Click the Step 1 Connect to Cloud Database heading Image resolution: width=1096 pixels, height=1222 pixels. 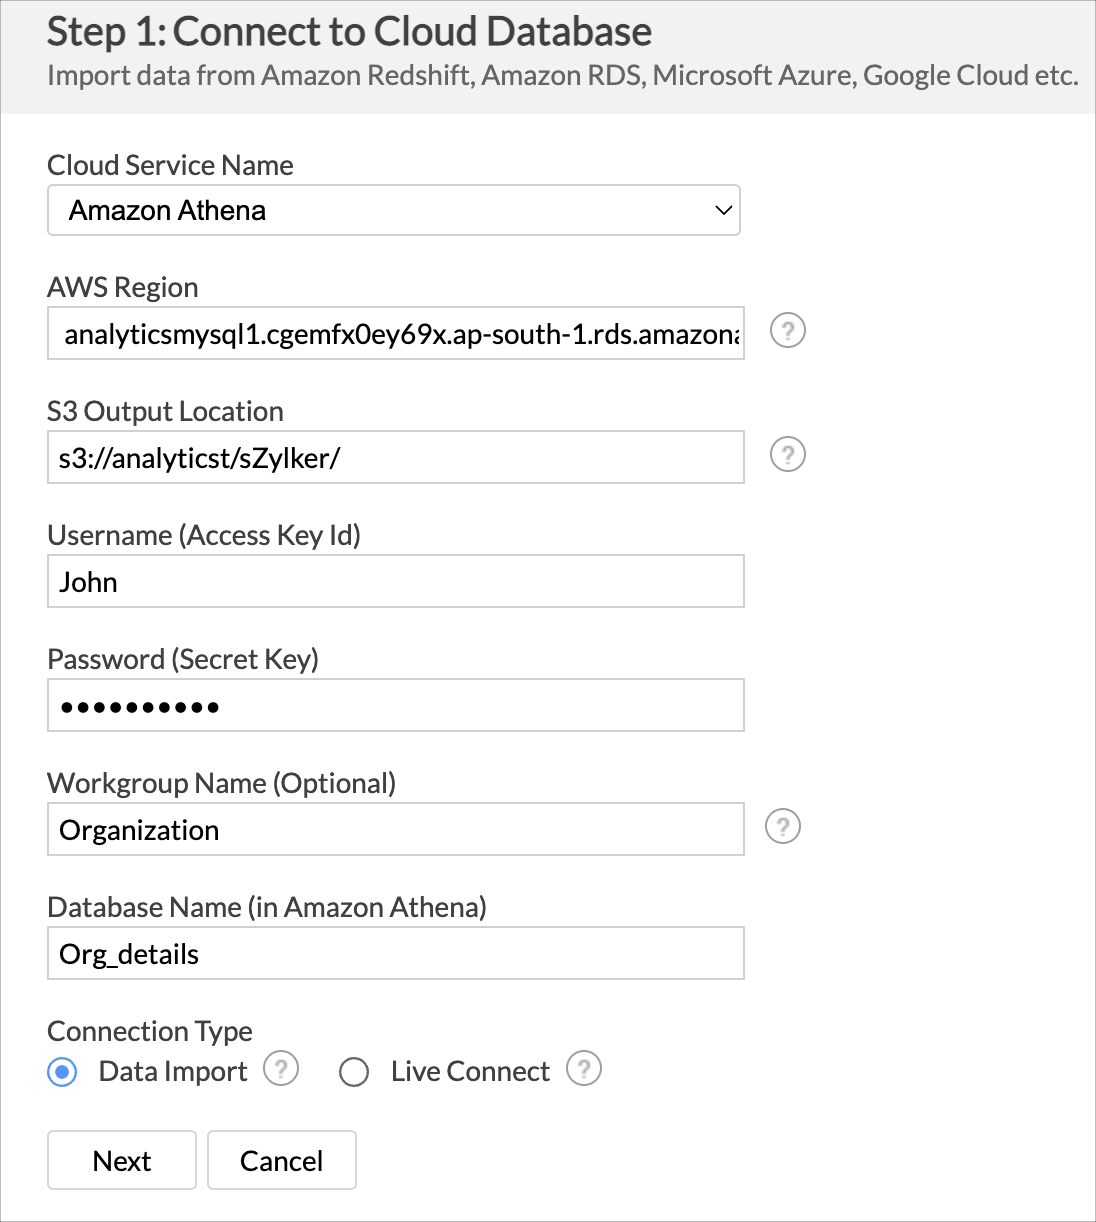(x=349, y=32)
